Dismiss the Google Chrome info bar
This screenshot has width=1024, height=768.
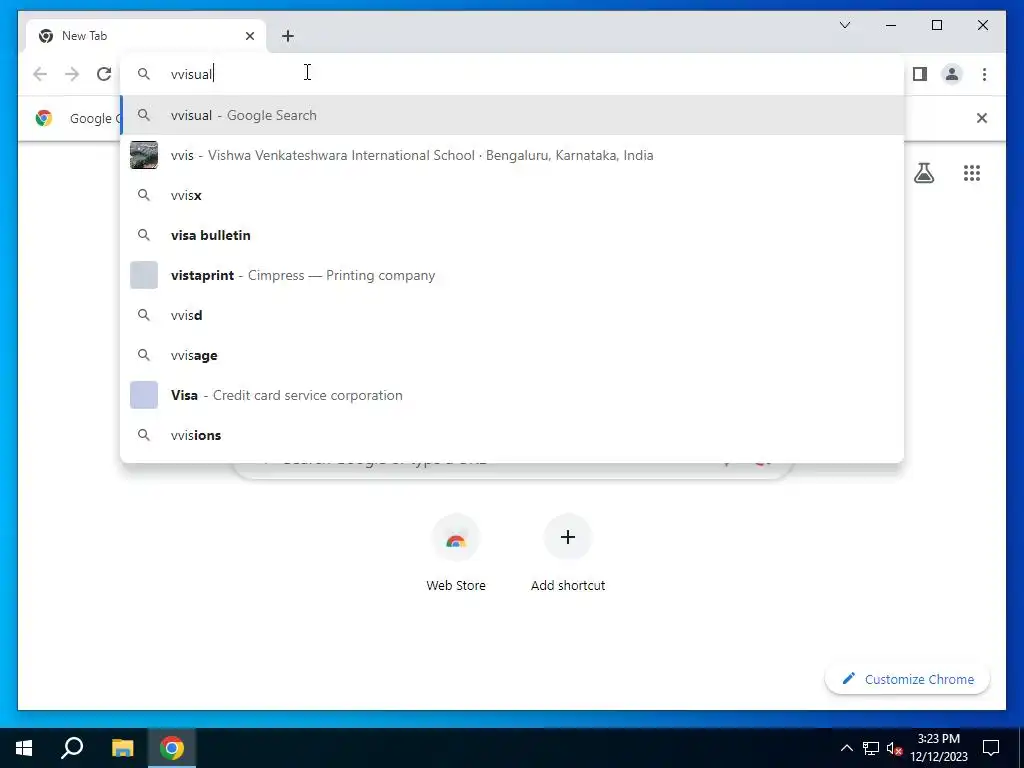coord(982,118)
